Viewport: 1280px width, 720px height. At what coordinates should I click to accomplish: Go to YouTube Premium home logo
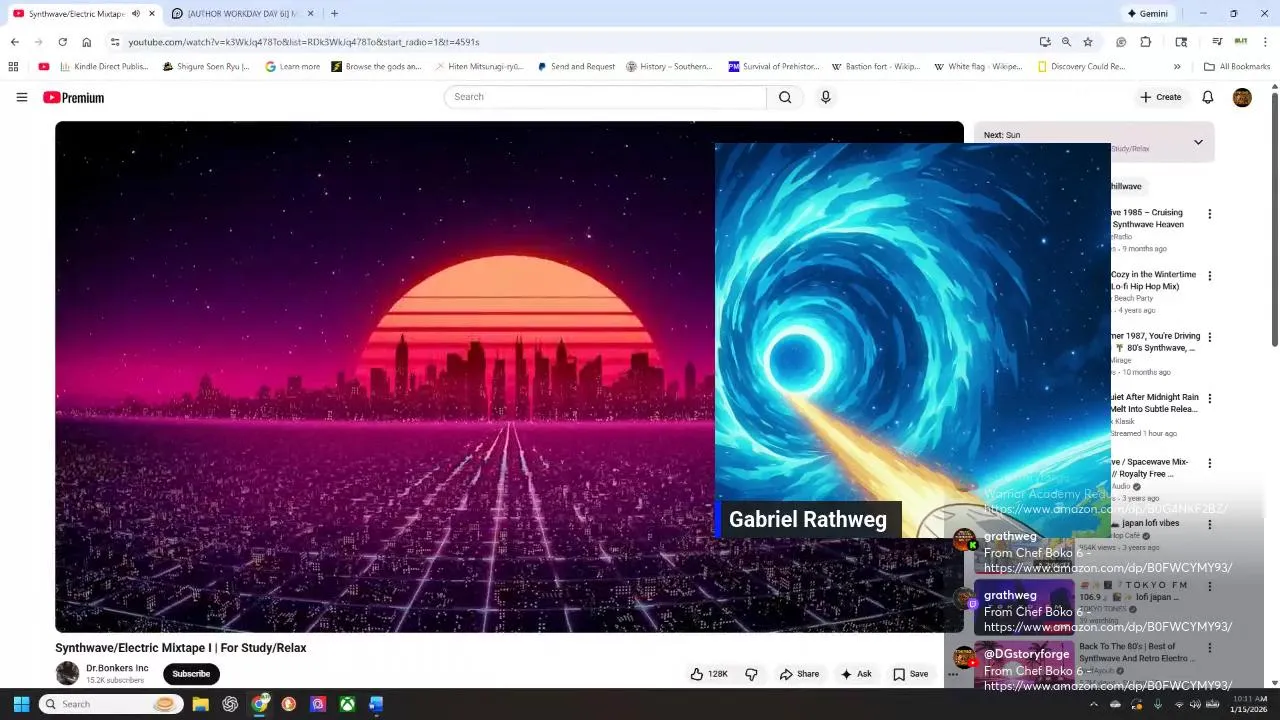click(73, 97)
